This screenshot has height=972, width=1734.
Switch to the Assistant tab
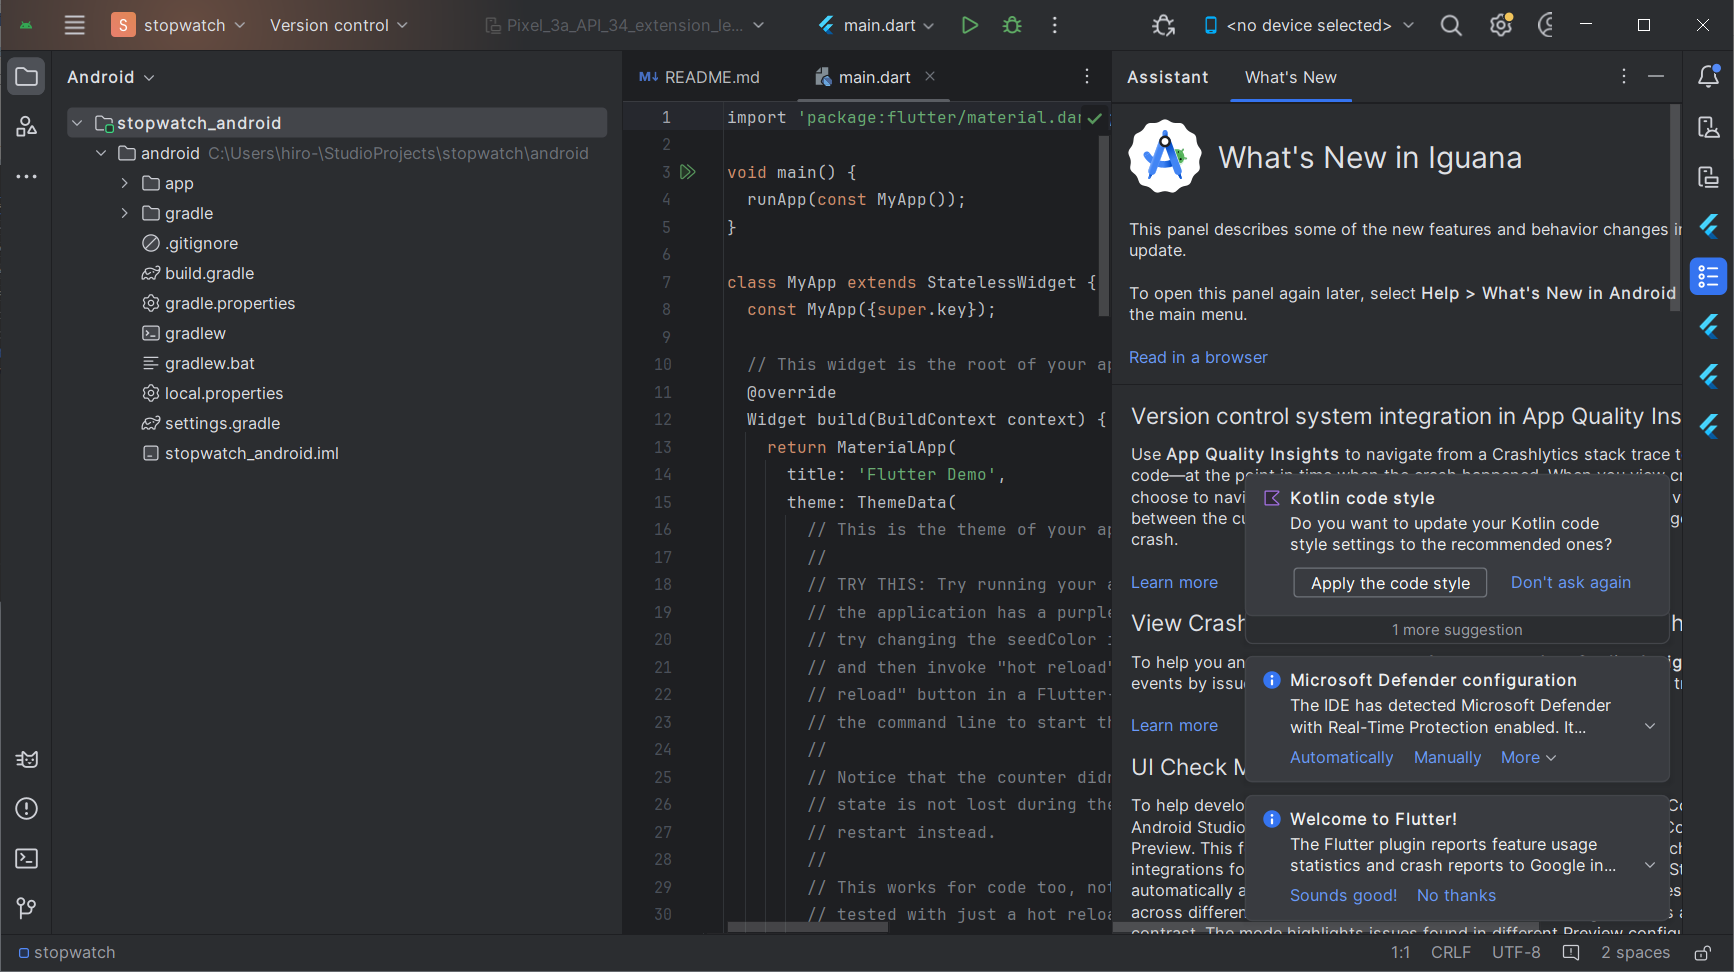(x=1167, y=77)
